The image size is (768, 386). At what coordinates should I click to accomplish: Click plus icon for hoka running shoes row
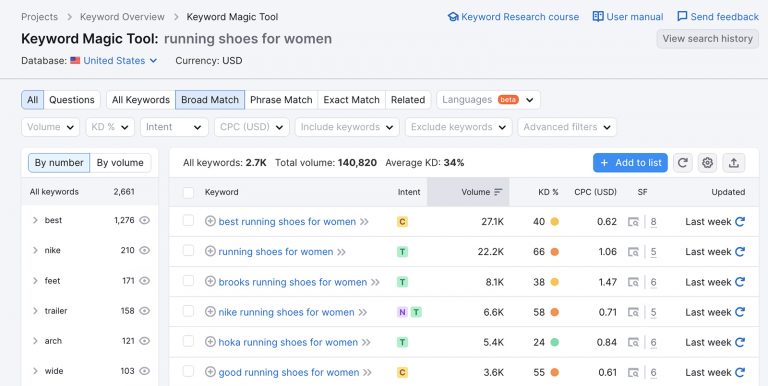[x=210, y=342]
